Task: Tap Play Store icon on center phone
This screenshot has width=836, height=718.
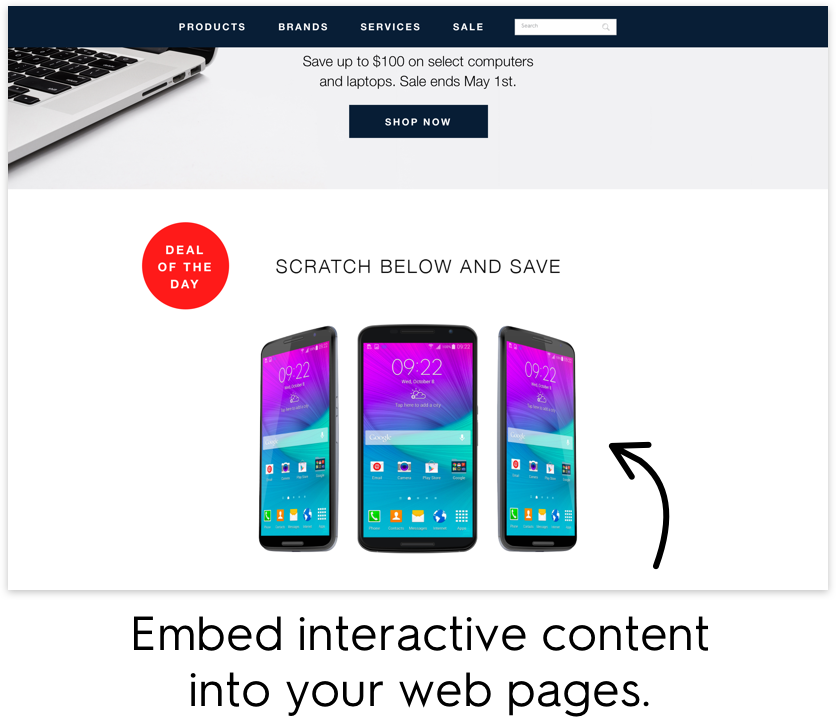Action: tap(431, 467)
